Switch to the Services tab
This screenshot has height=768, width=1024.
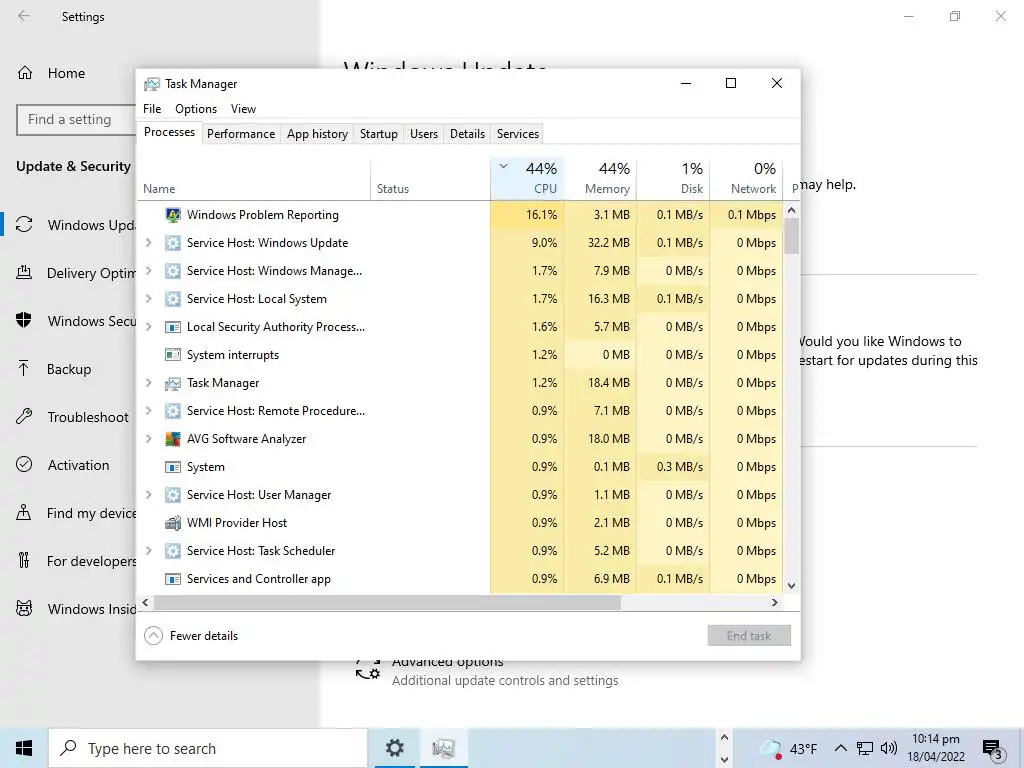[x=518, y=134]
